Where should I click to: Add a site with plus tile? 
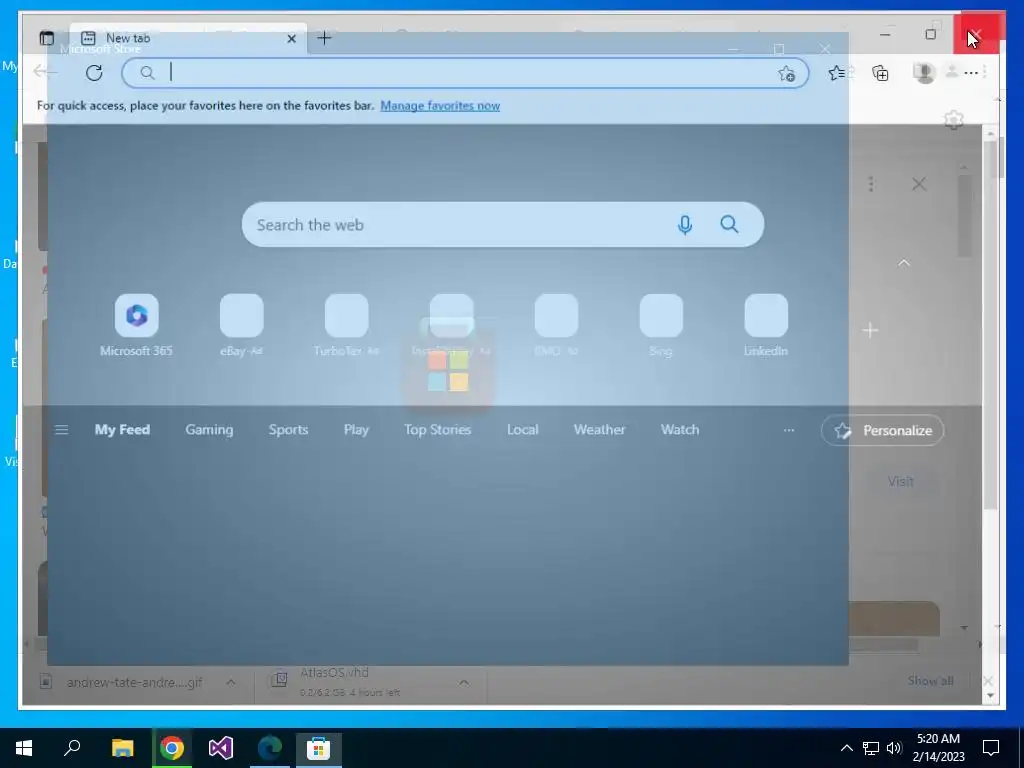[870, 330]
